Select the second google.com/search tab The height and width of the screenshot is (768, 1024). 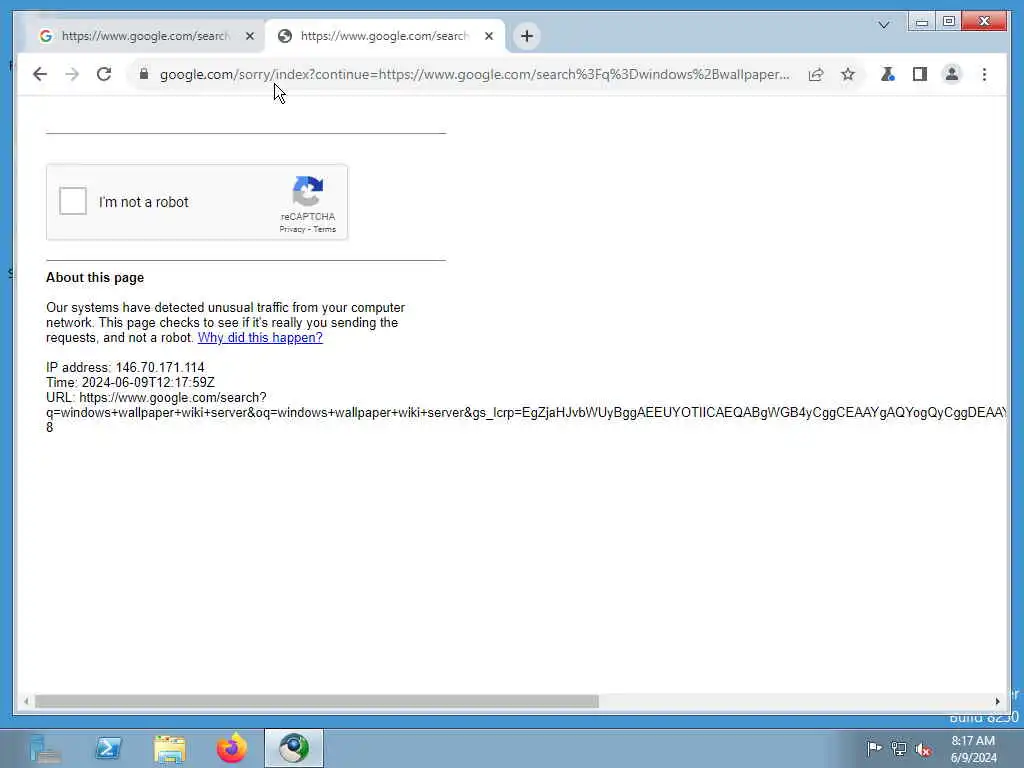384,36
